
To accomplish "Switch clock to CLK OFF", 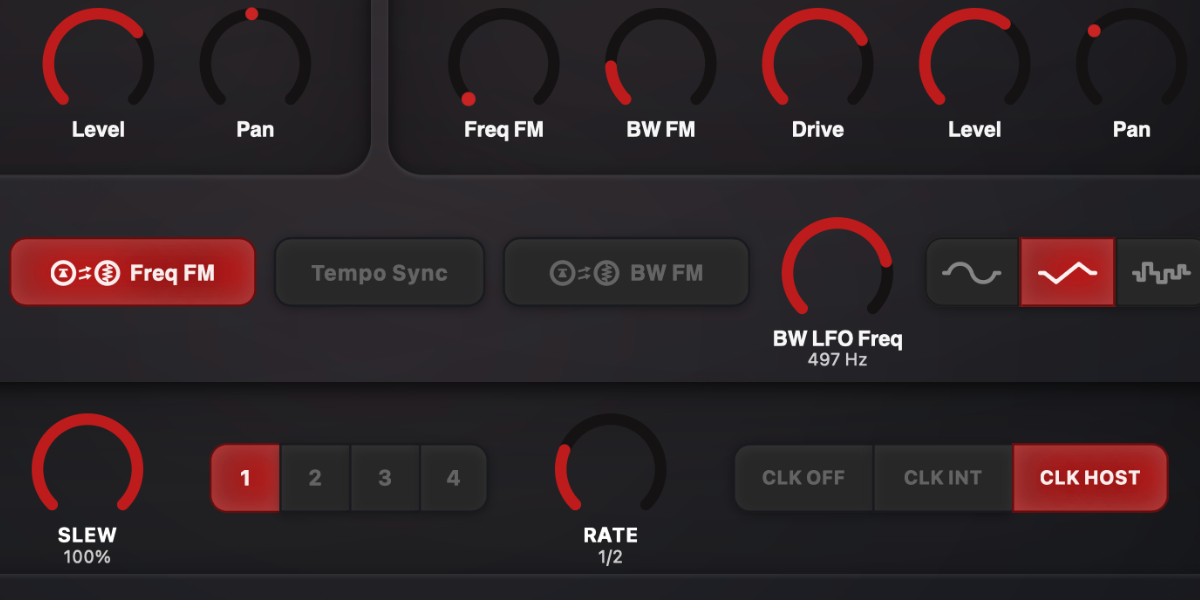I will (x=804, y=478).
